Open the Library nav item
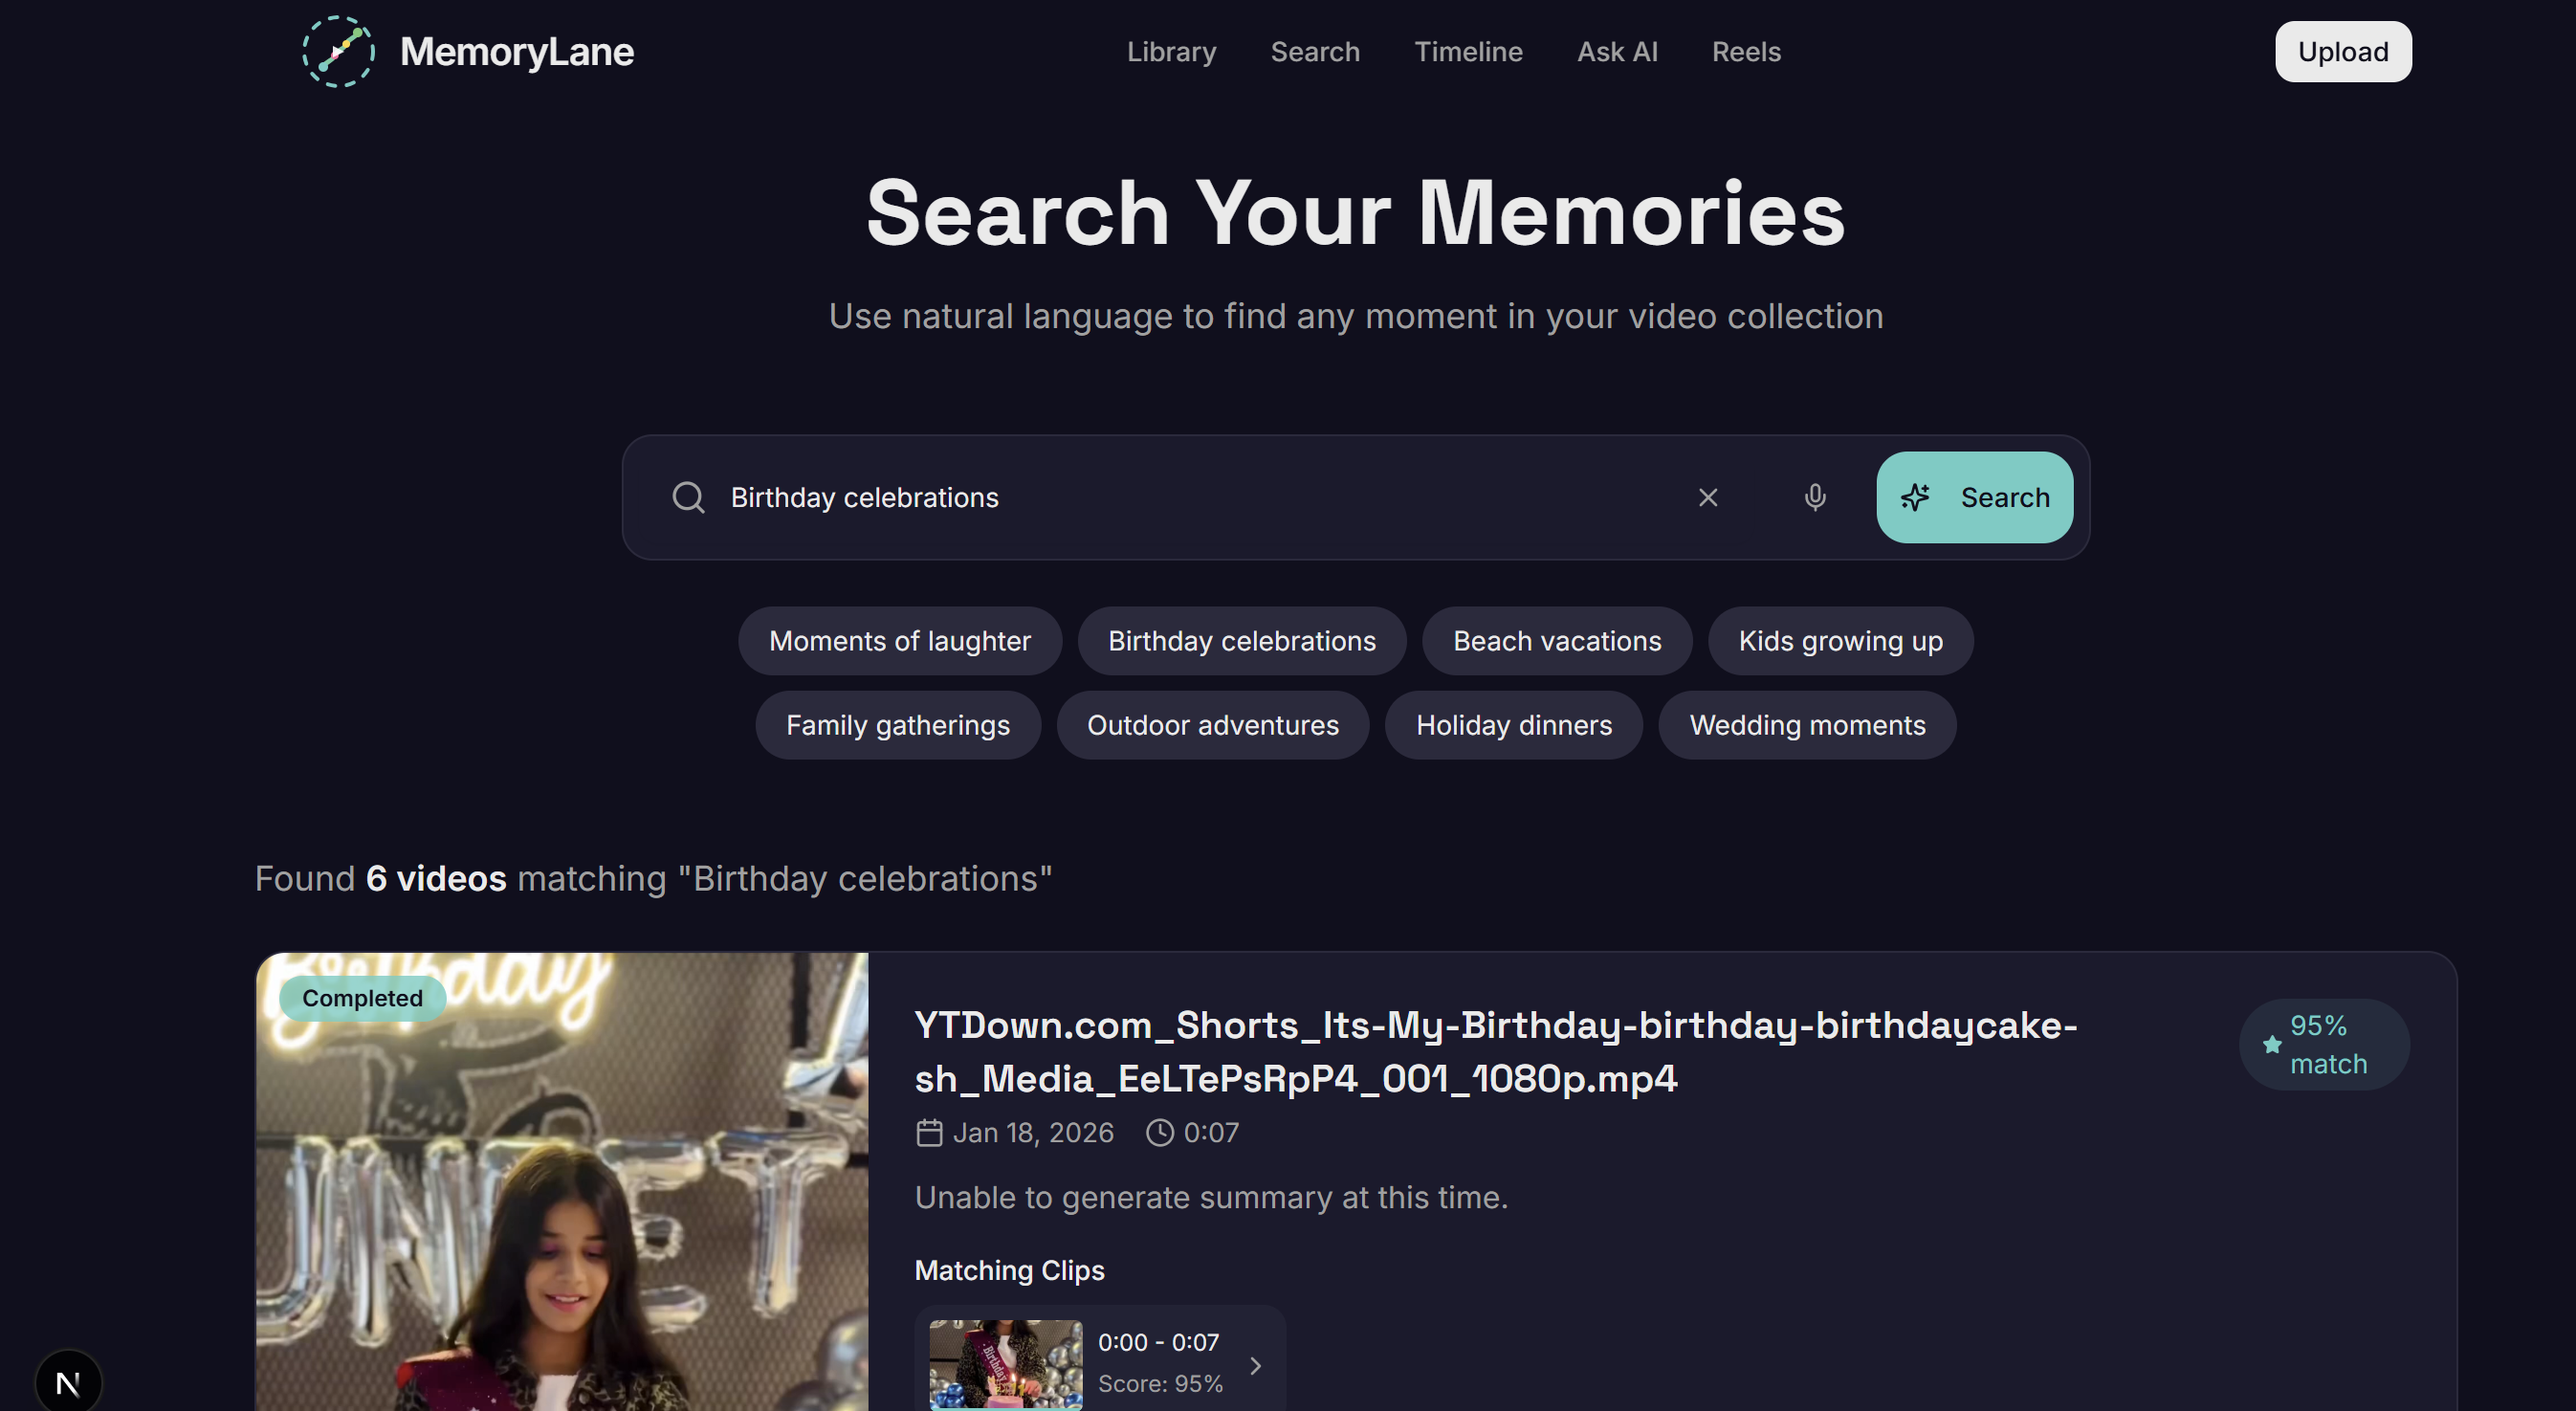Screen dimensions: 2576x1411 [x=1171, y=52]
